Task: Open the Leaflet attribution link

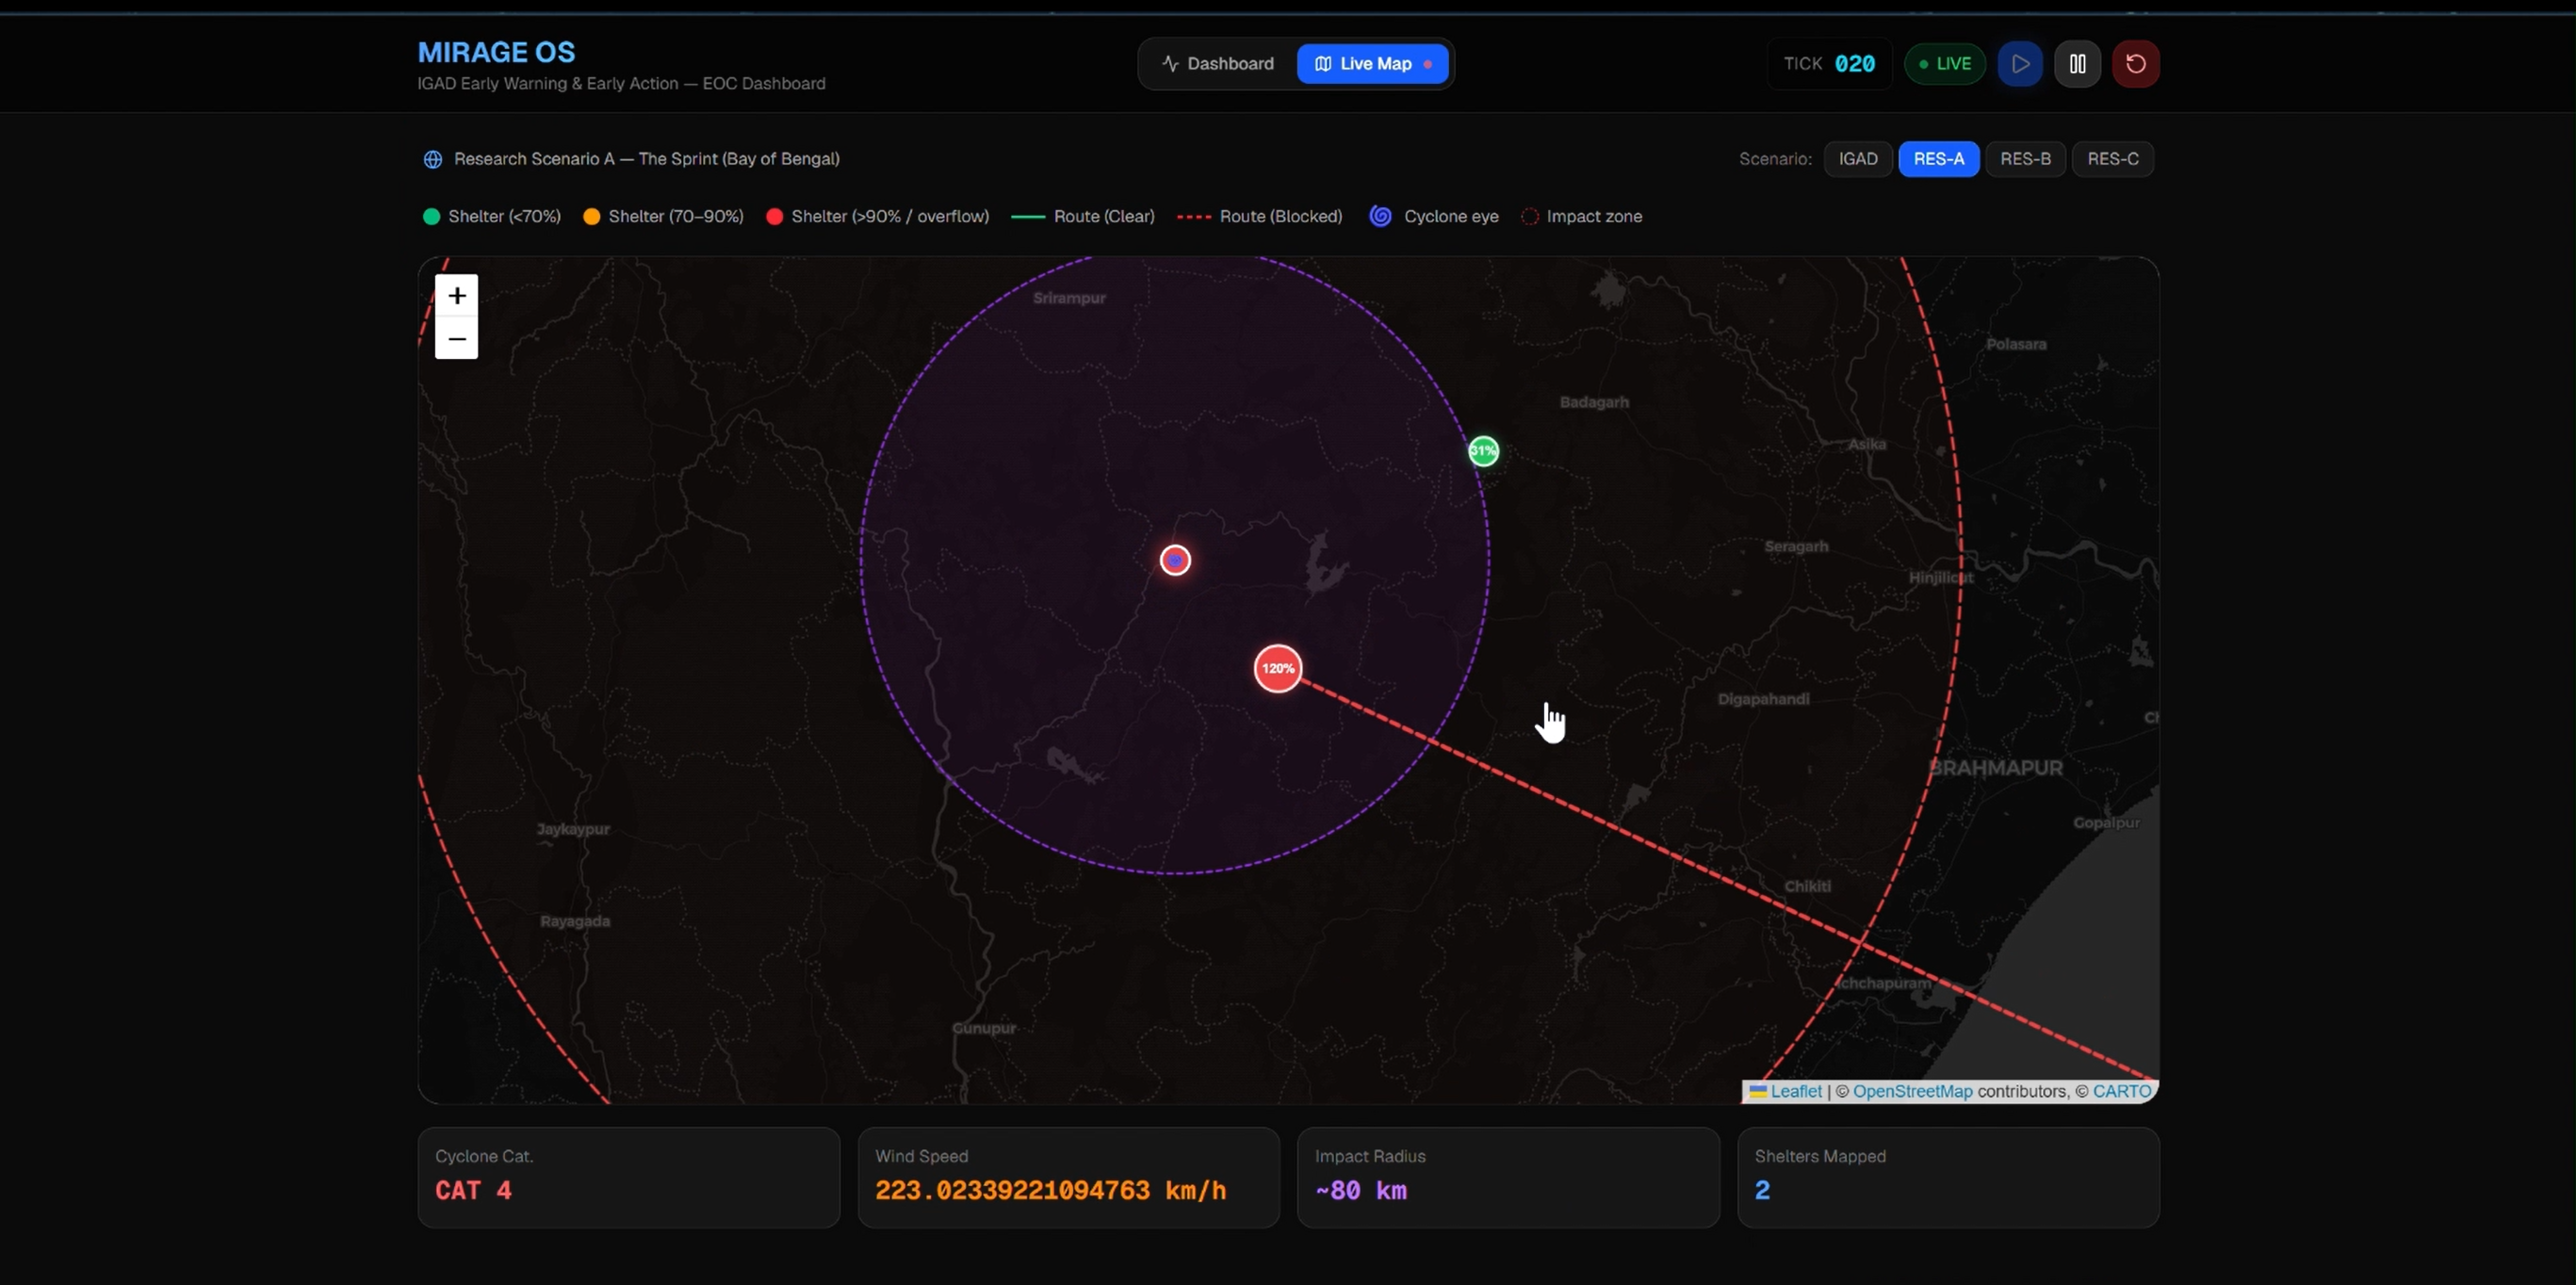Action: [1795, 1091]
